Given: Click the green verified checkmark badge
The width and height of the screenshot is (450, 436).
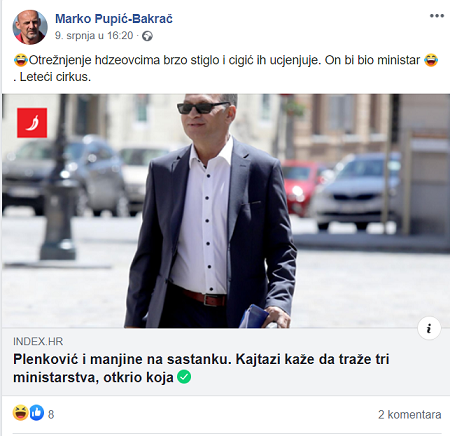Looking at the screenshot, I should (x=184, y=377).
